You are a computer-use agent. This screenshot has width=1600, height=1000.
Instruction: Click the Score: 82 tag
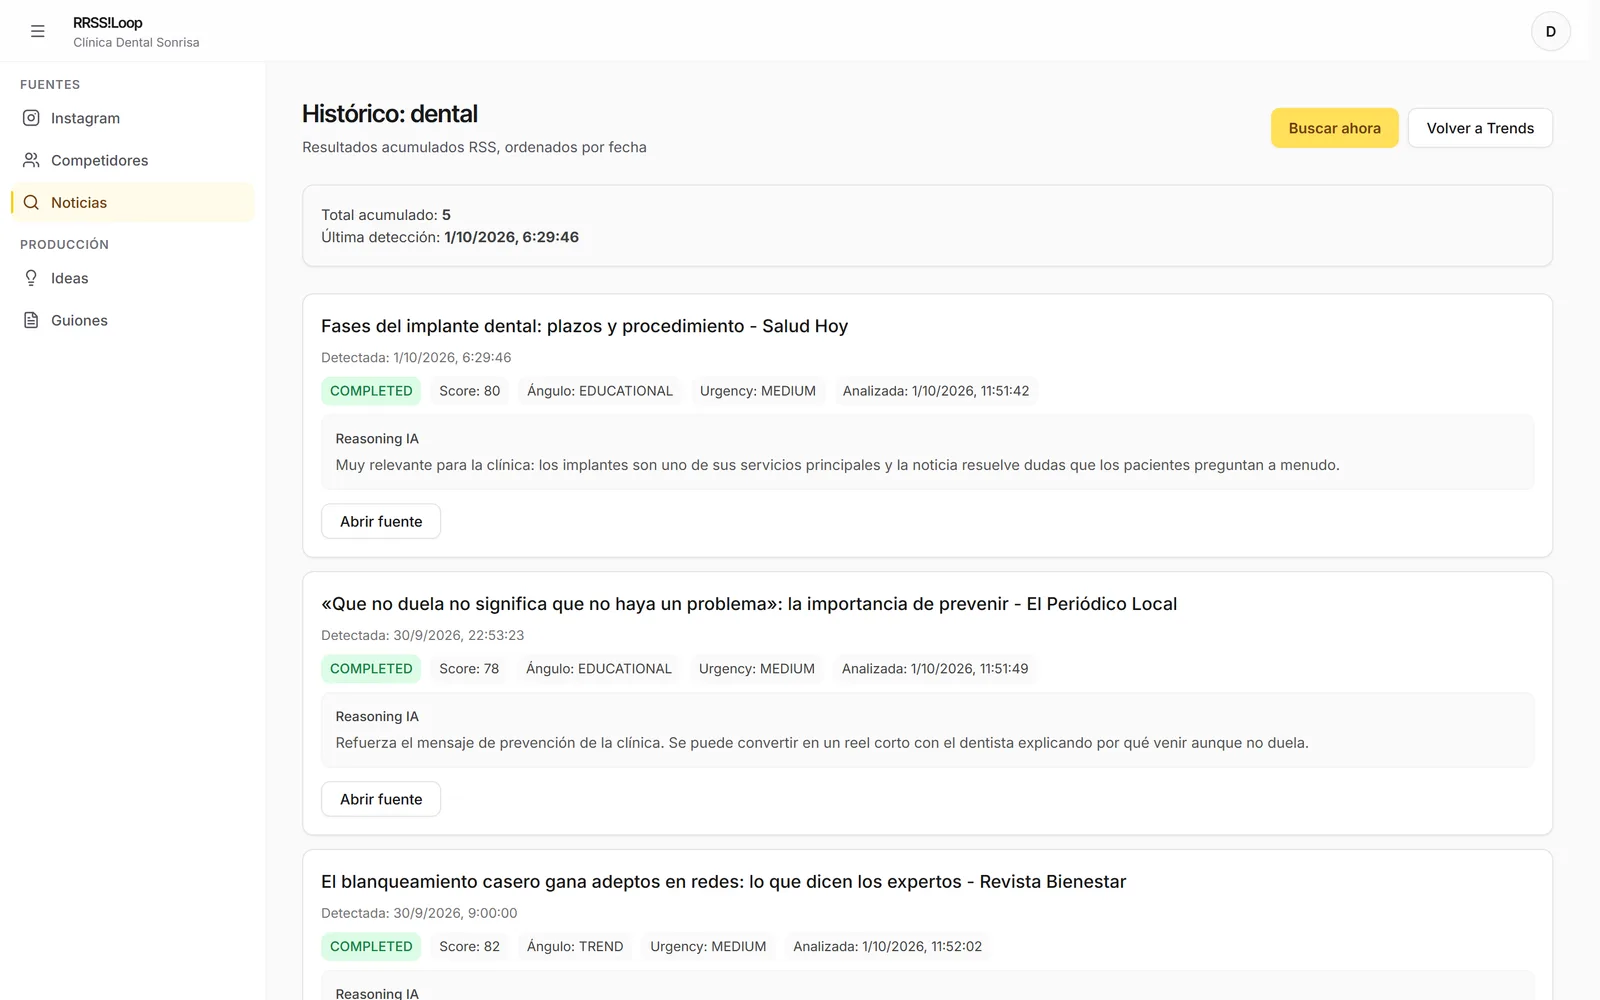coord(470,947)
